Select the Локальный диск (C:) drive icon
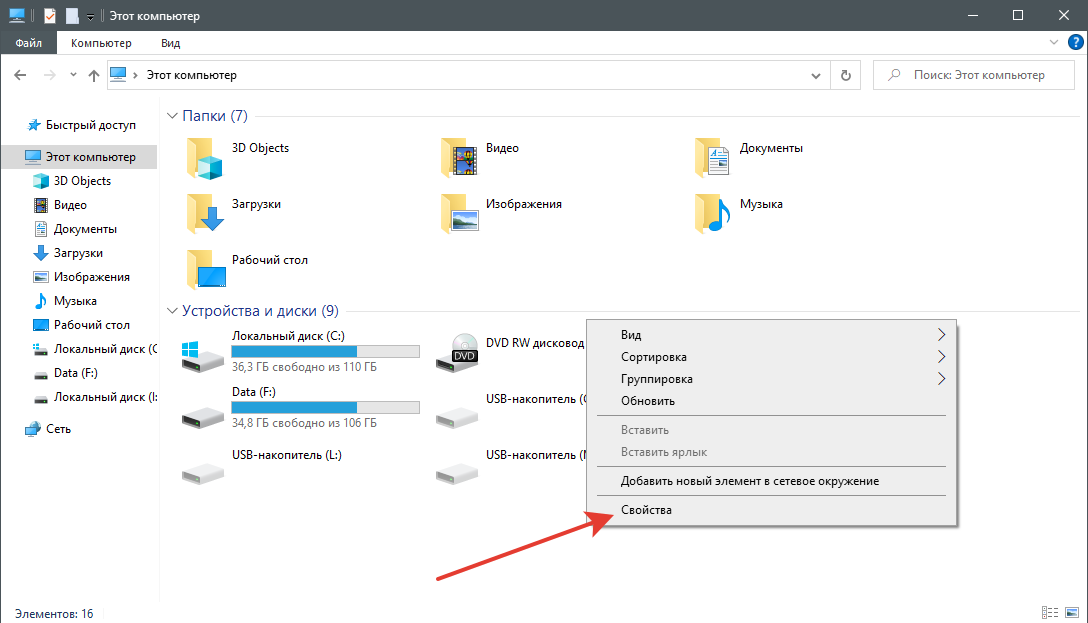The width and height of the screenshot is (1088, 623). coord(203,357)
